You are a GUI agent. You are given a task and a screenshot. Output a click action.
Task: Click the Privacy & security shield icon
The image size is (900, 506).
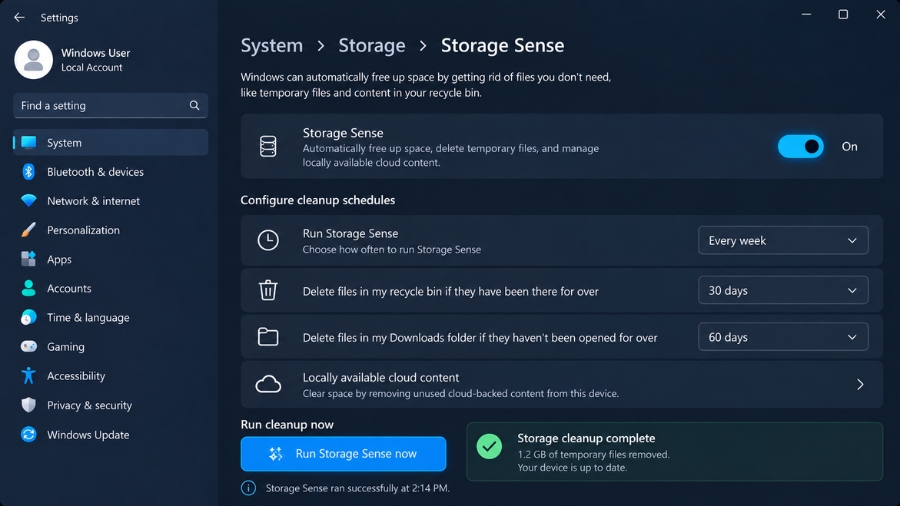(x=29, y=405)
